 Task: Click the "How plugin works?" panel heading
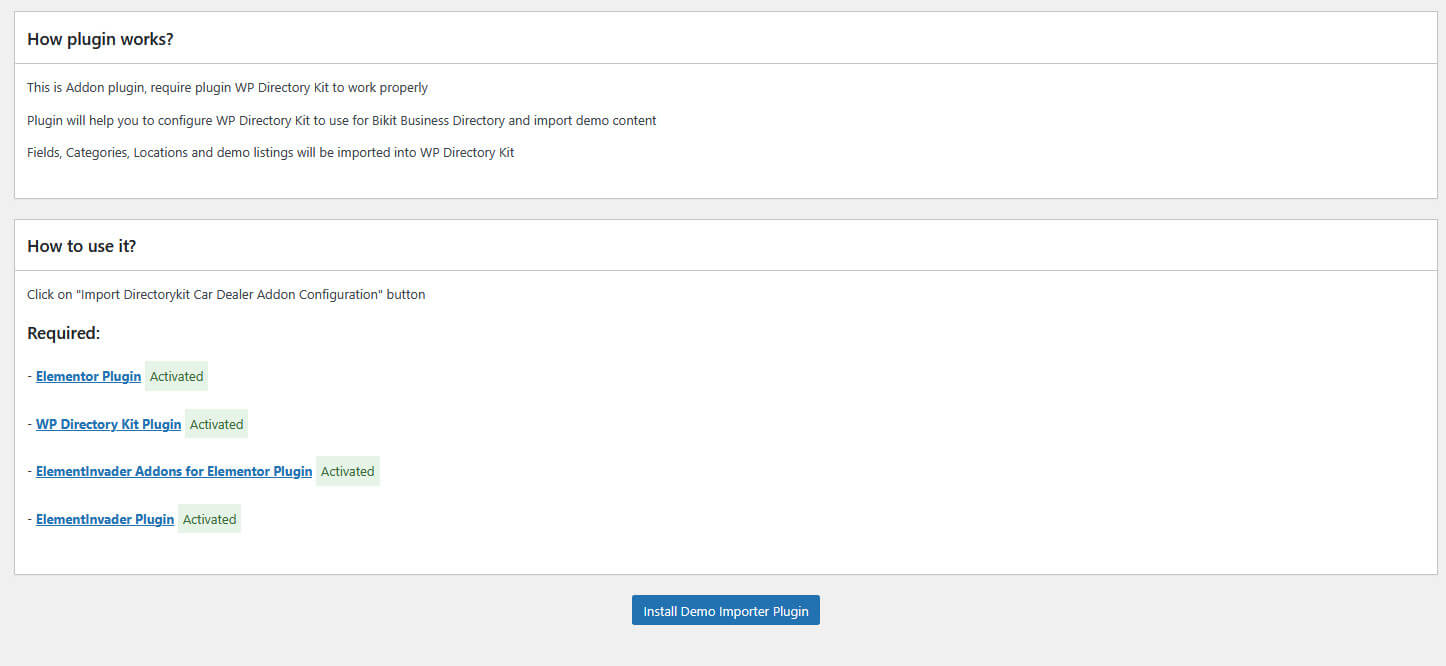click(x=101, y=39)
